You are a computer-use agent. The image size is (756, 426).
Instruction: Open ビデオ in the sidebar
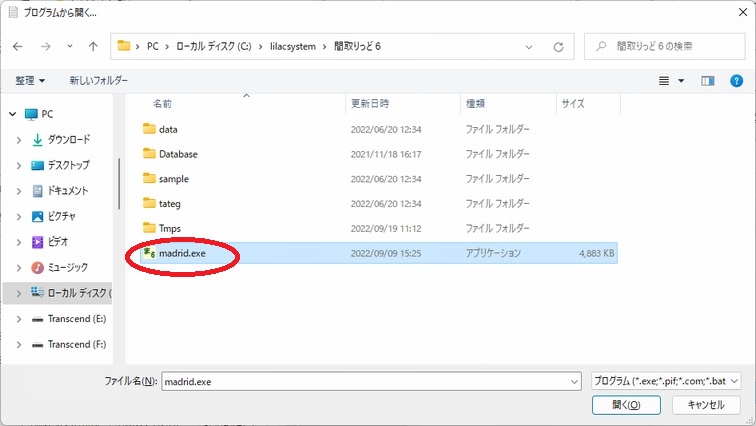click(x=57, y=242)
